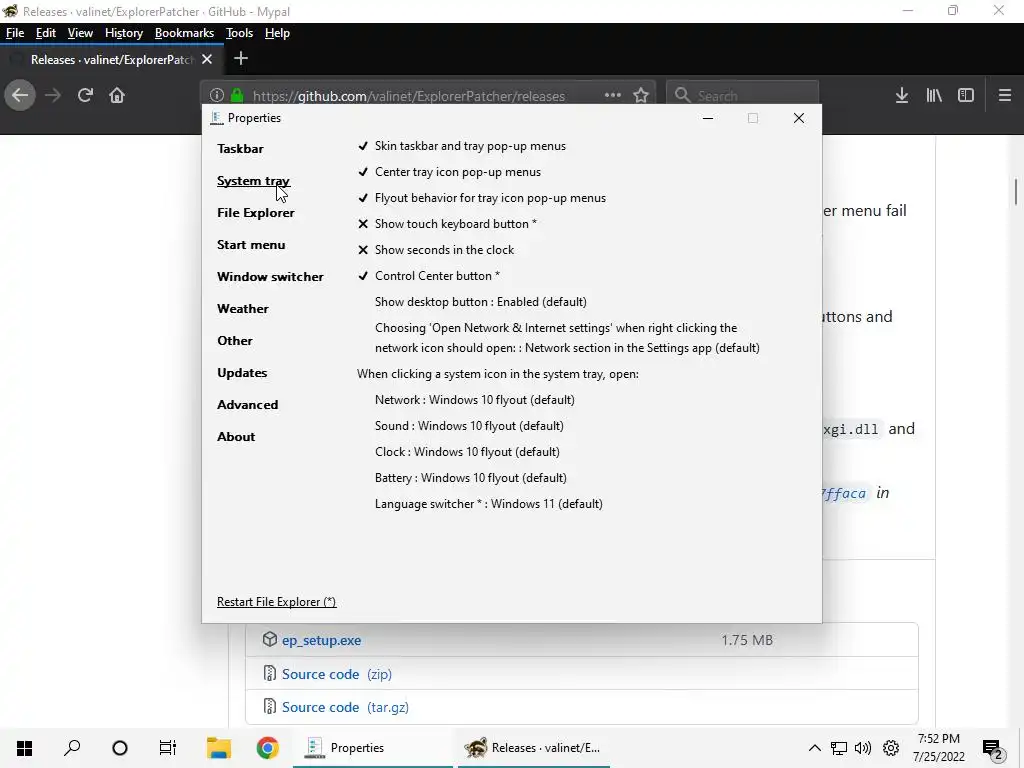The image size is (1024, 768).
Task: Change Sound flyout option
Action: click(x=469, y=426)
